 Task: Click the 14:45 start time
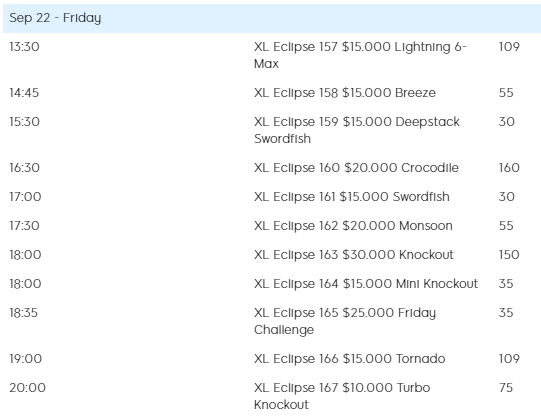pos(24,93)
